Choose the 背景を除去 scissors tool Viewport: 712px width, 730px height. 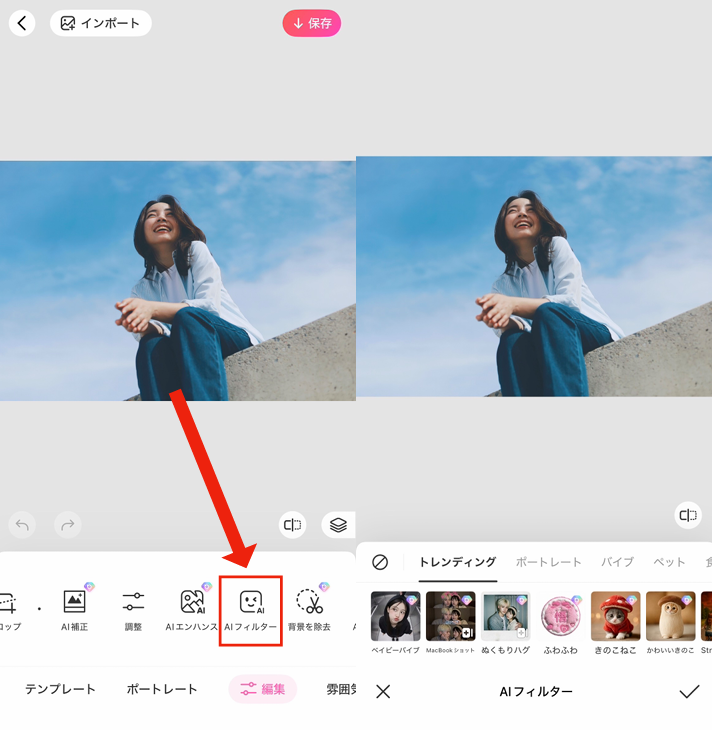pos(309,608)
